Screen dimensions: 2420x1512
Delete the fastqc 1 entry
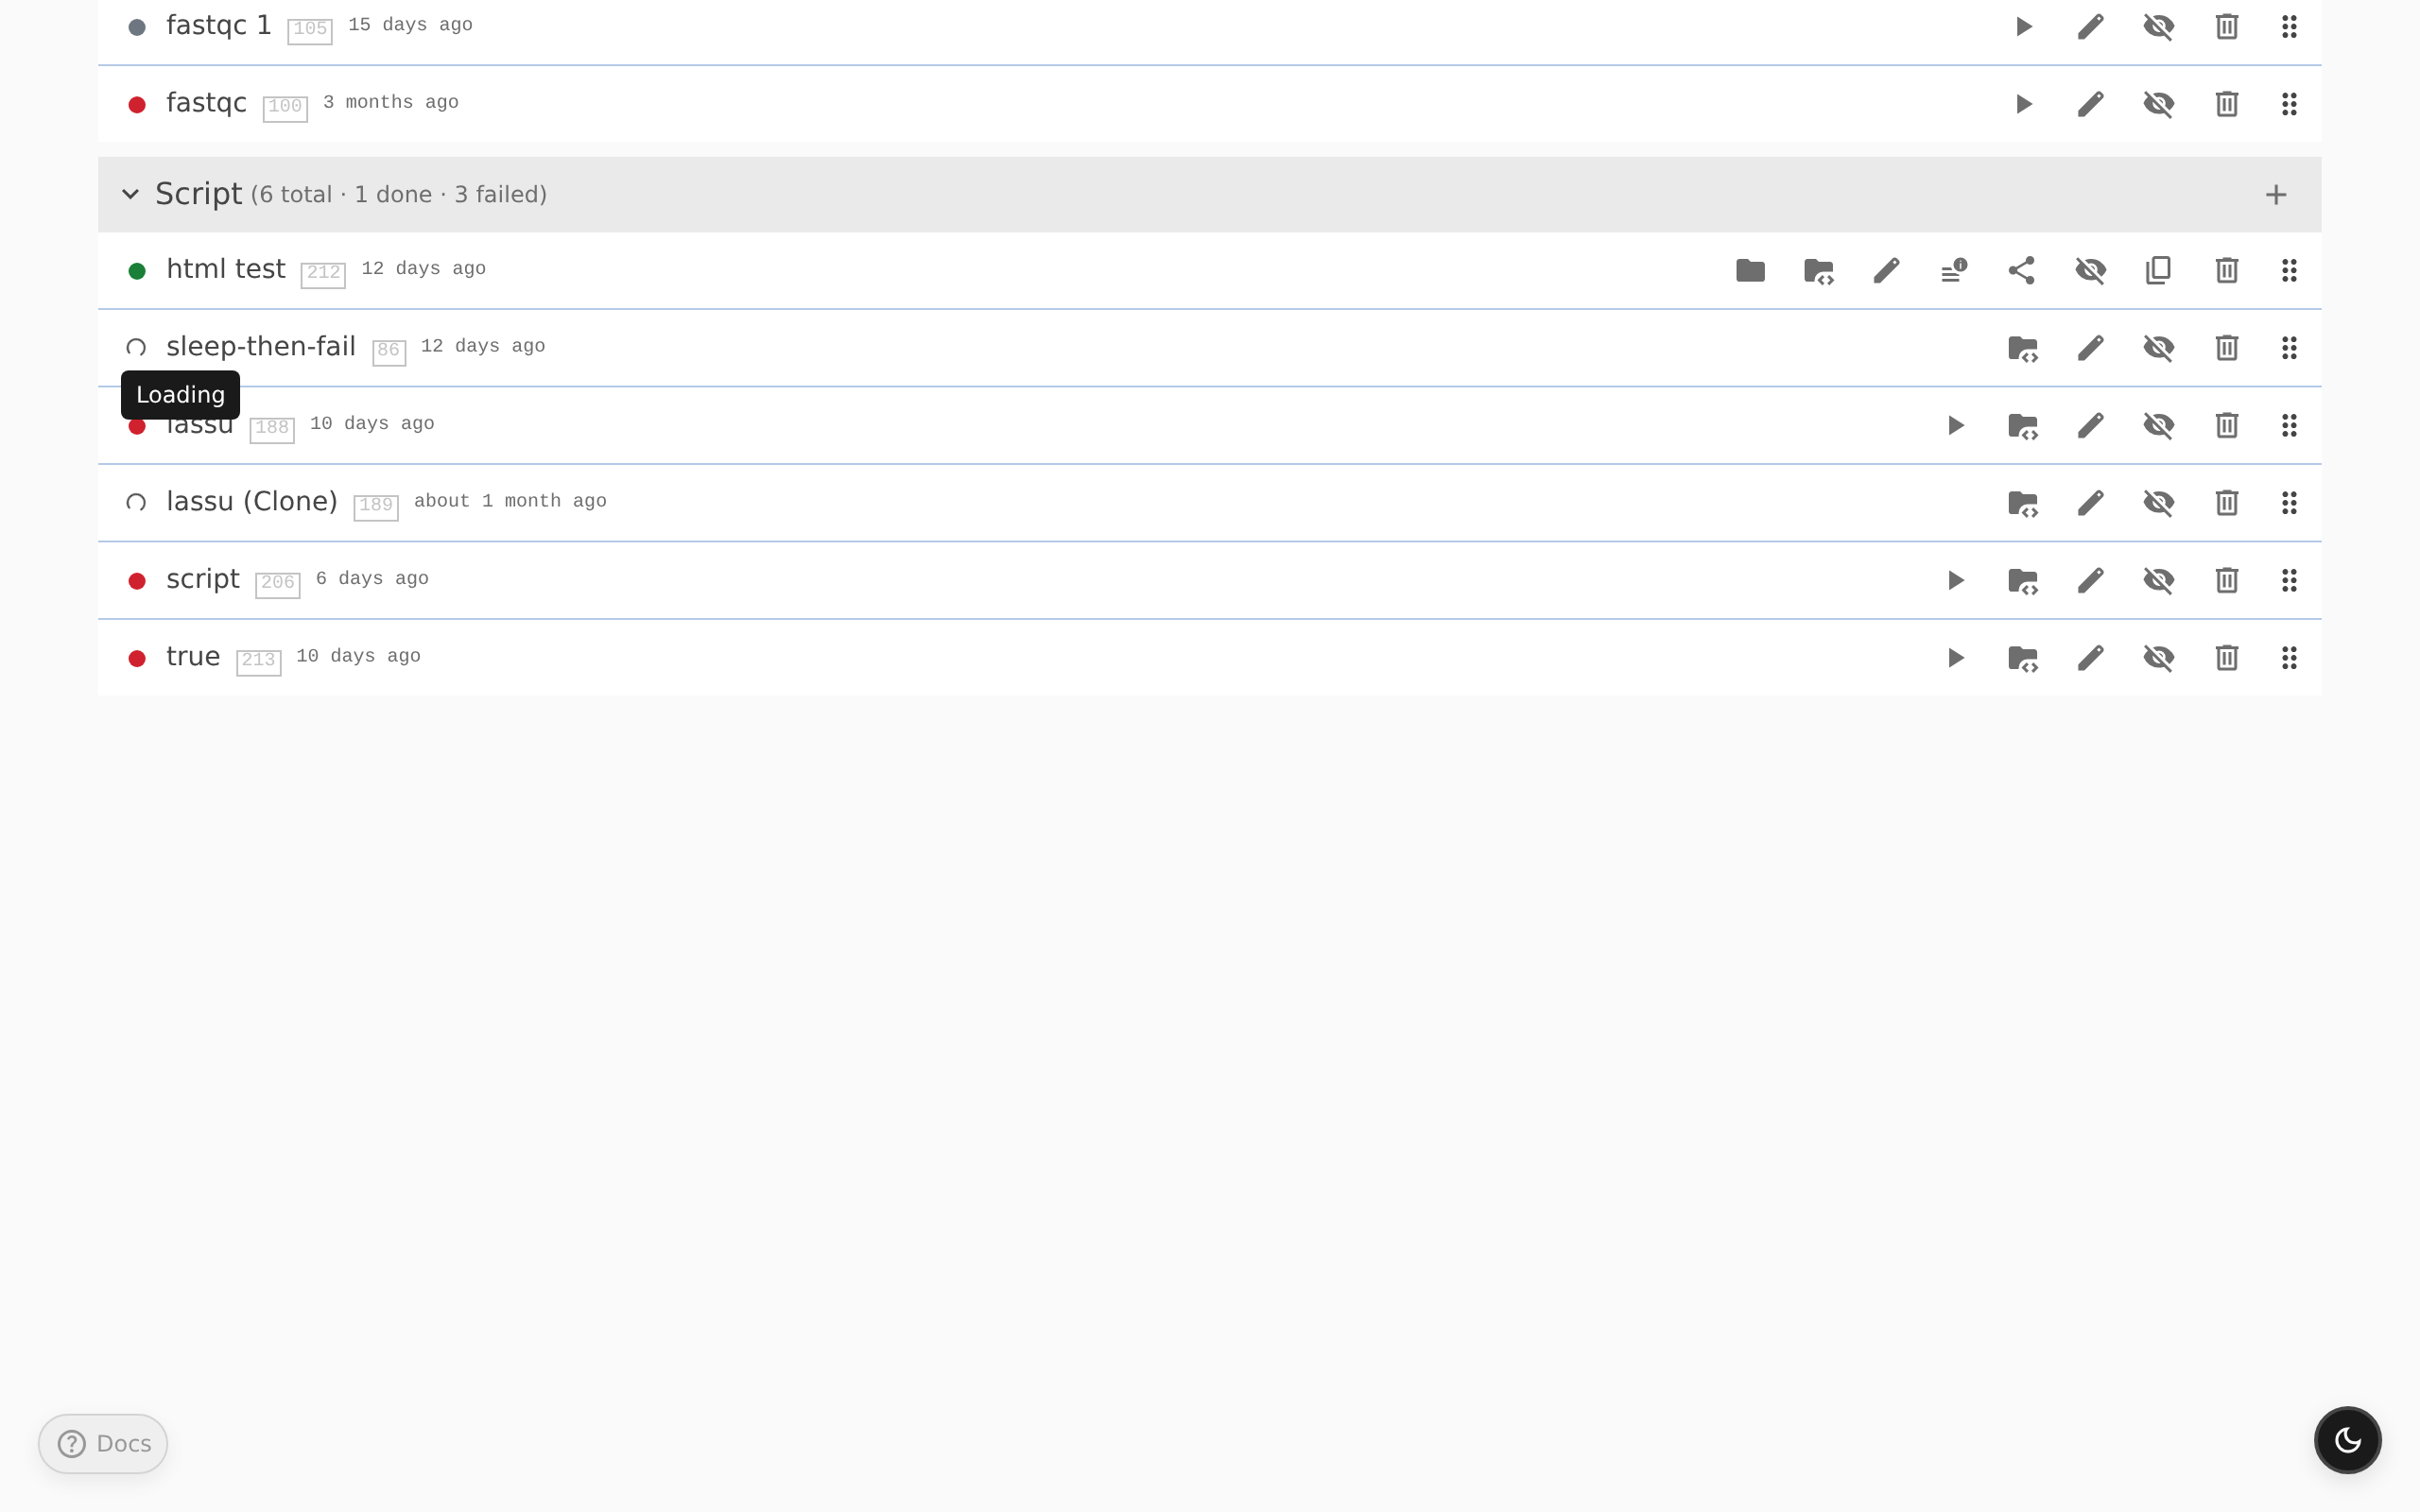pyautogui.click(x=2227, y=27)
